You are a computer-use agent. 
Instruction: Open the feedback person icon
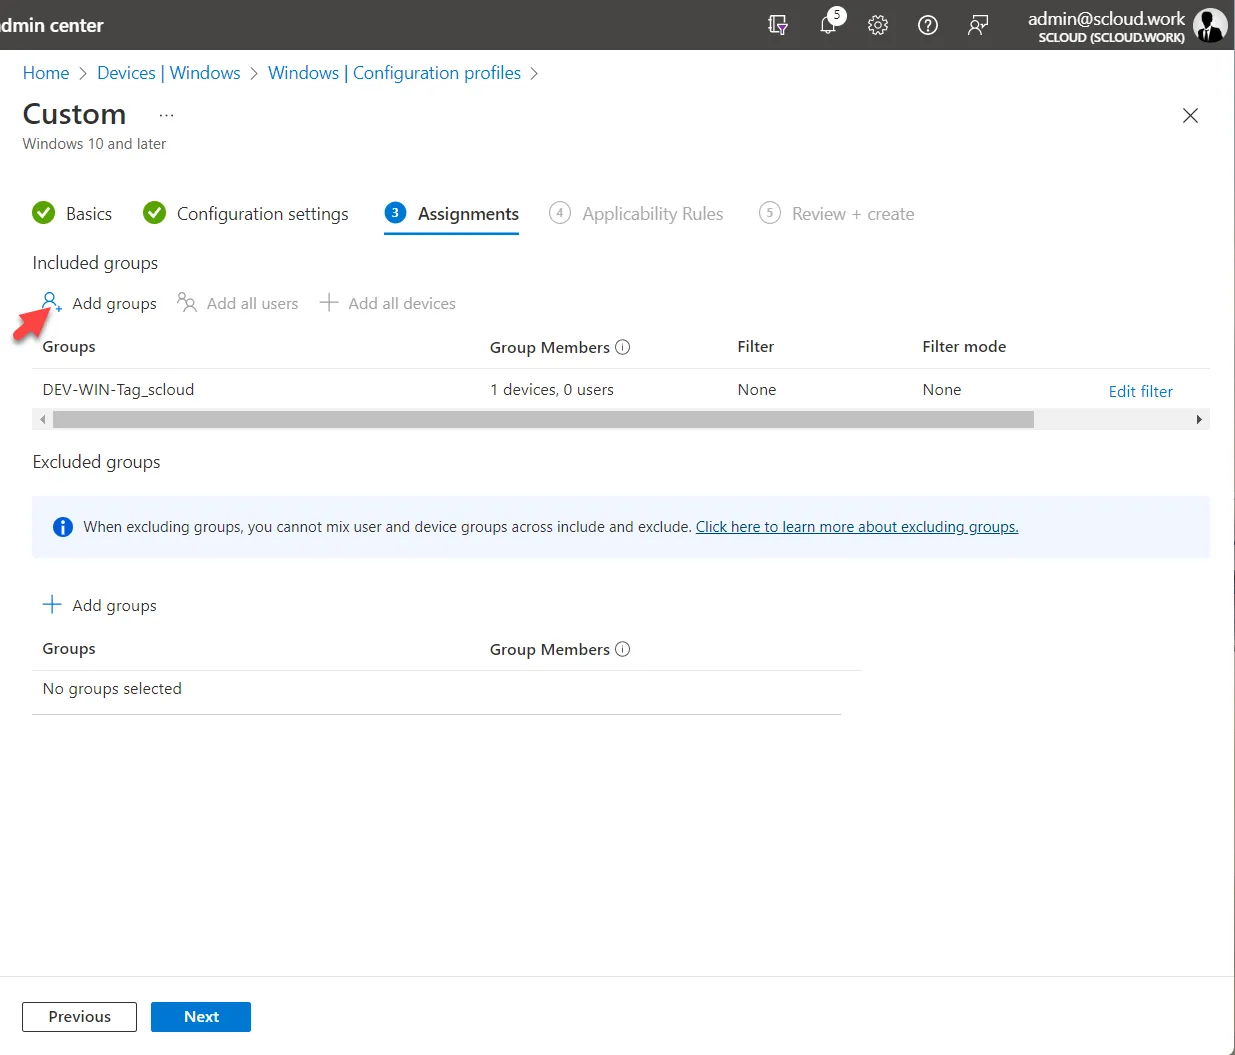pos(978,25)
